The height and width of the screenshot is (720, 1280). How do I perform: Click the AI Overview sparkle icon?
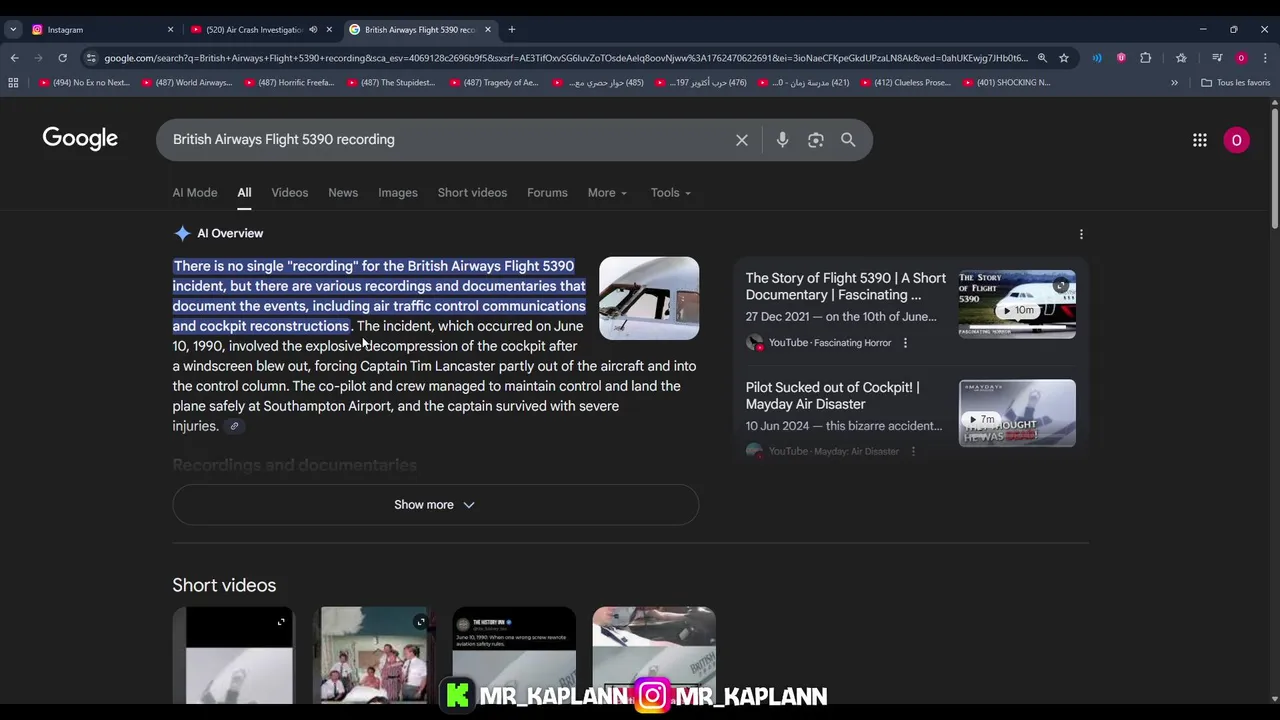[x=182, y=233]
